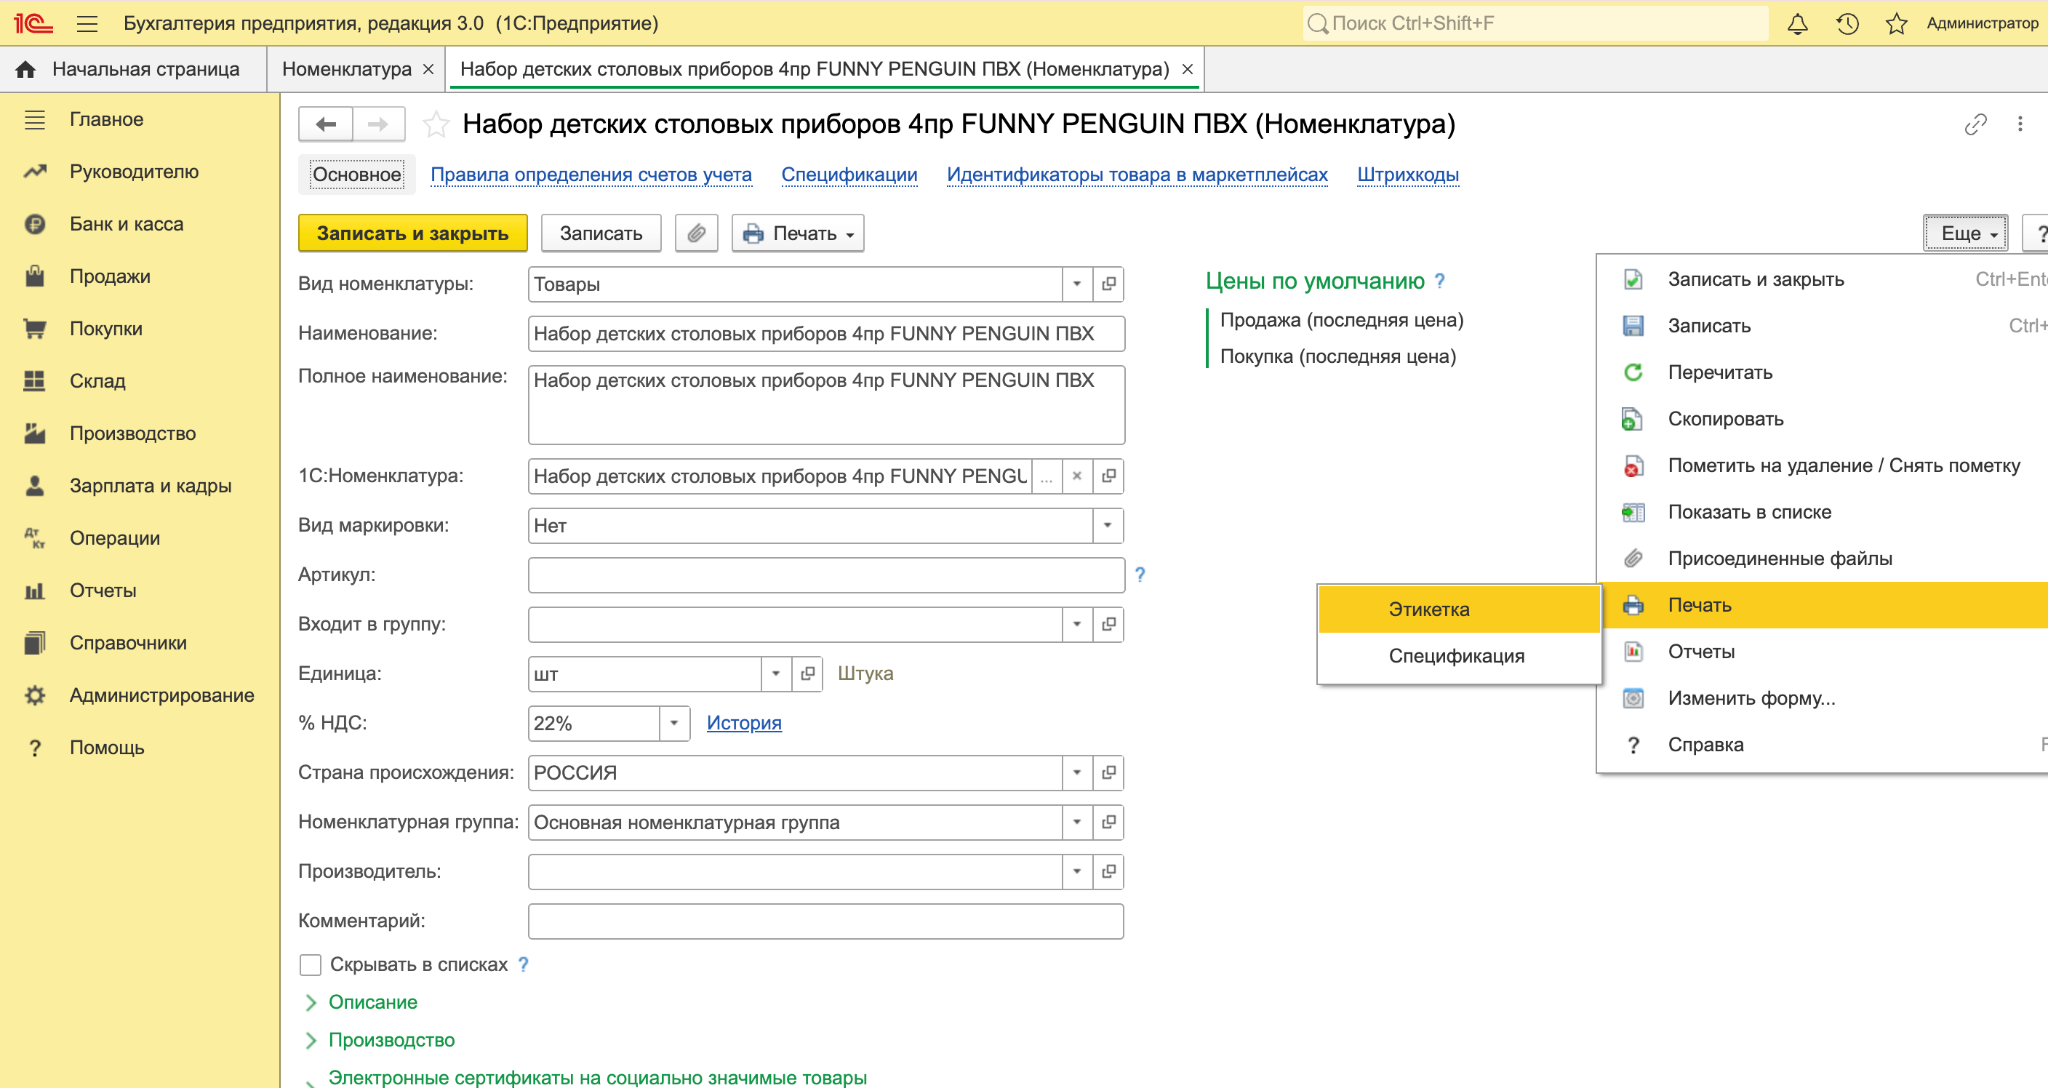Open Вид номенклатуры dropdown

(1076, 284)
